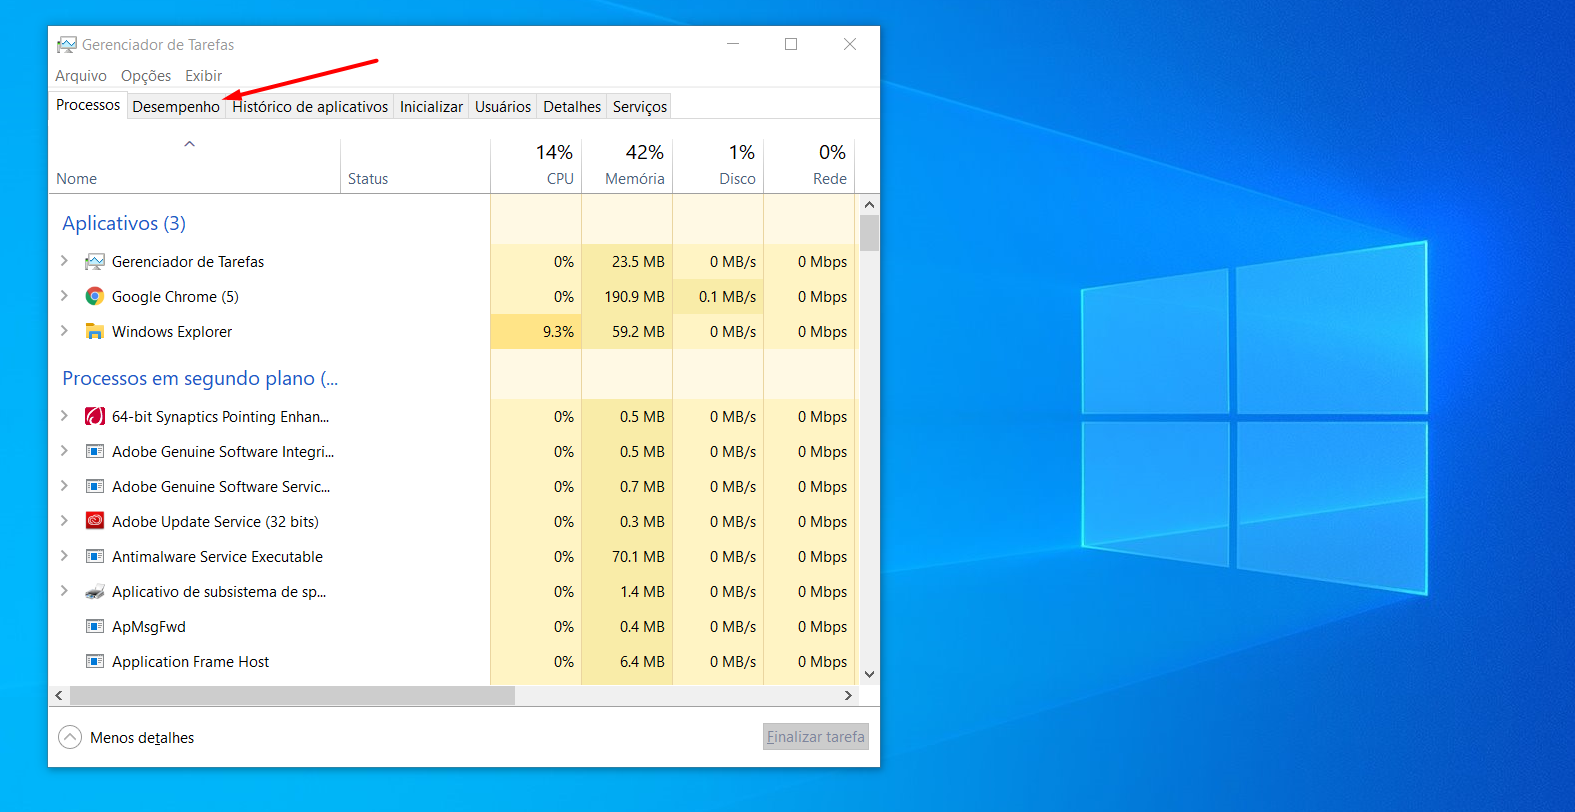
Task: Click the Finalizar tarefa button
Action: pyautogui.click(x=816, y=737)
